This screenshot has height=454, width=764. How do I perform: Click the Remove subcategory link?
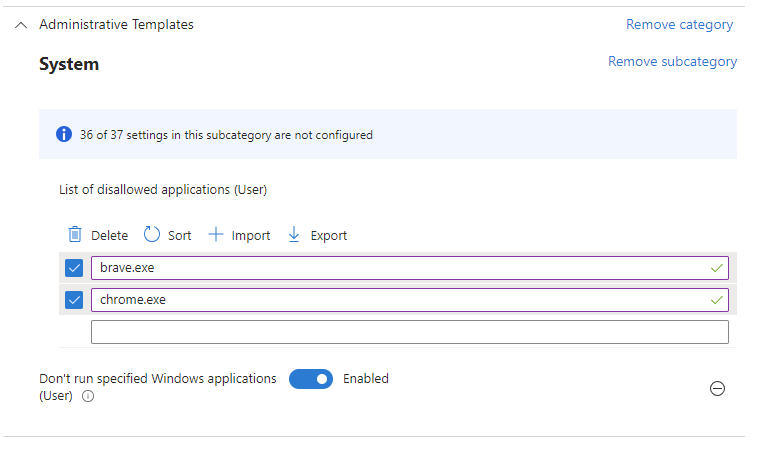tap(672, 62)
